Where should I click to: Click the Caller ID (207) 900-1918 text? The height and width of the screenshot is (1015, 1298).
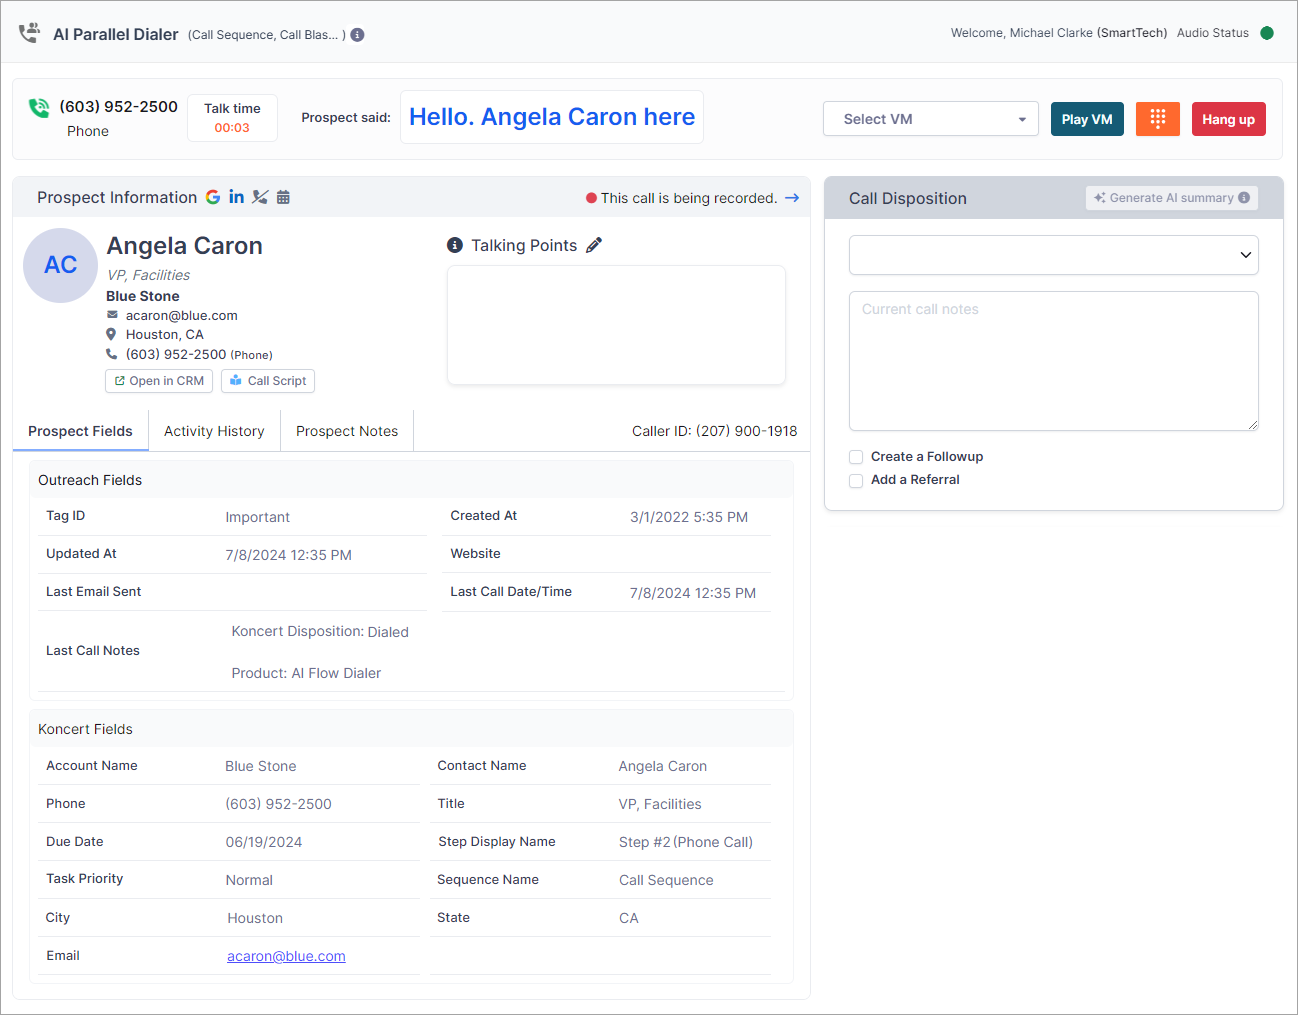715,431
